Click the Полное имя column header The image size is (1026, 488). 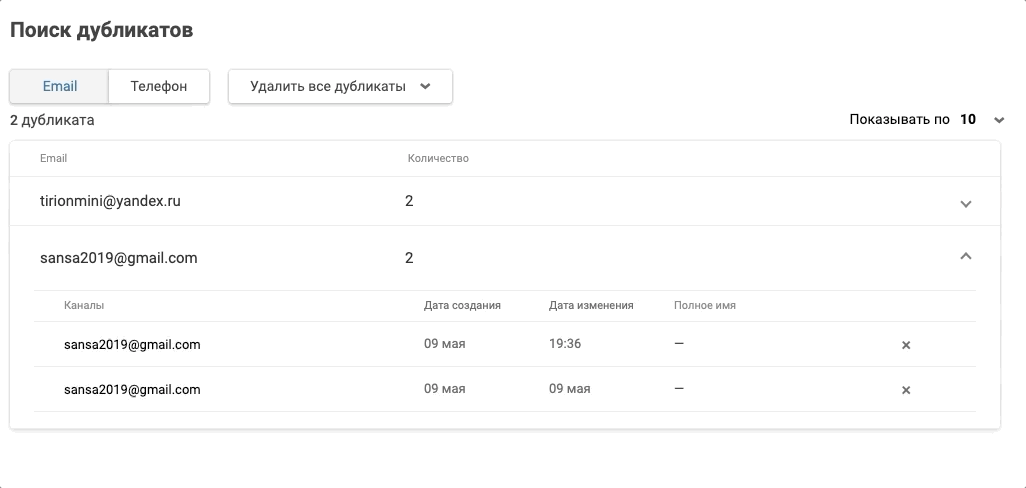705,305
